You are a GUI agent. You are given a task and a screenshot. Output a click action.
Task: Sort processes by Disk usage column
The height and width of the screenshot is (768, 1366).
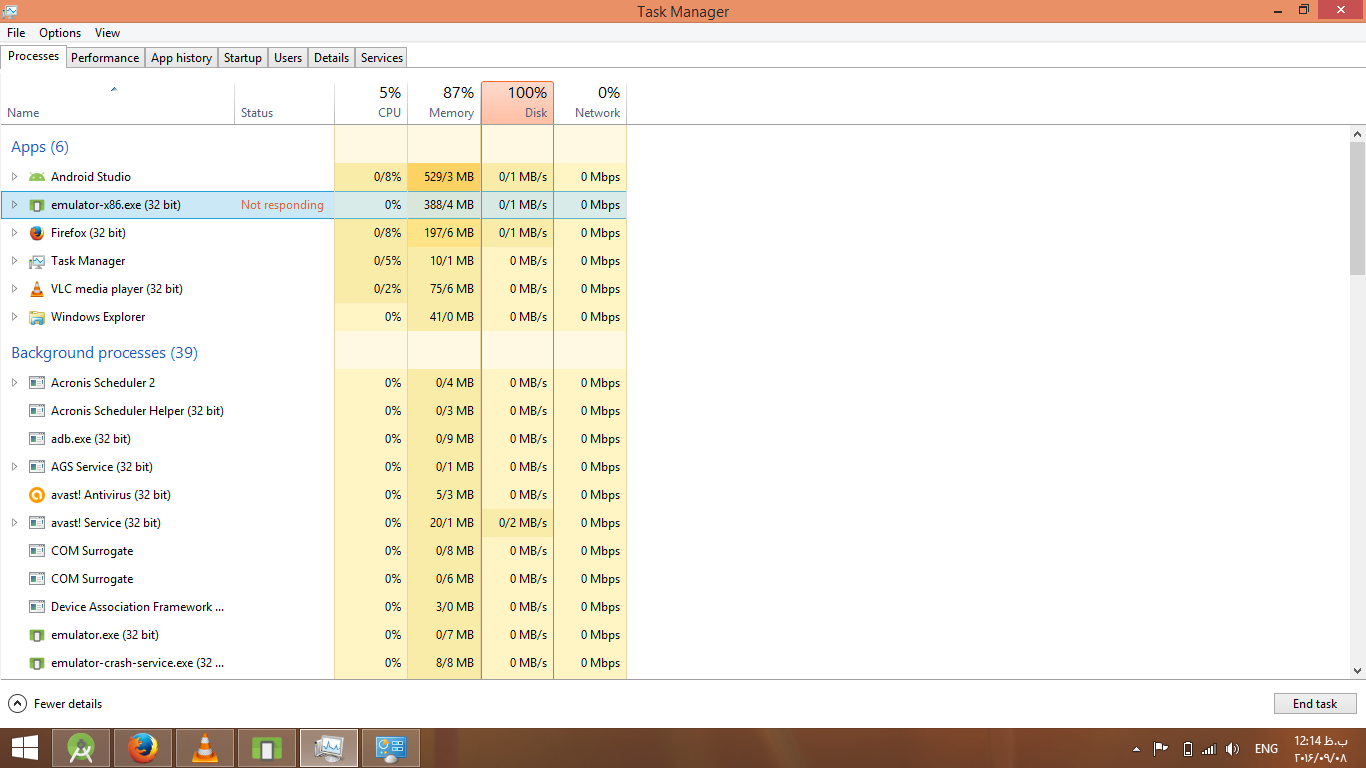click(x=518, y=102)
